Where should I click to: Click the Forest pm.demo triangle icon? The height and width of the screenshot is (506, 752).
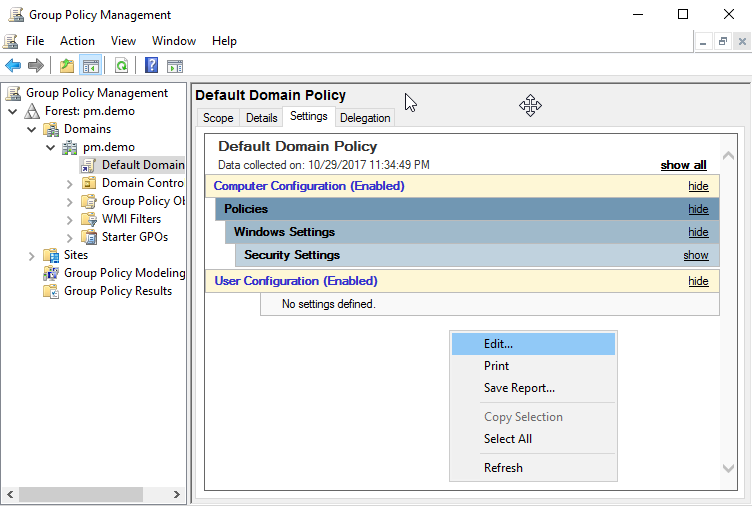pos(32,111)
